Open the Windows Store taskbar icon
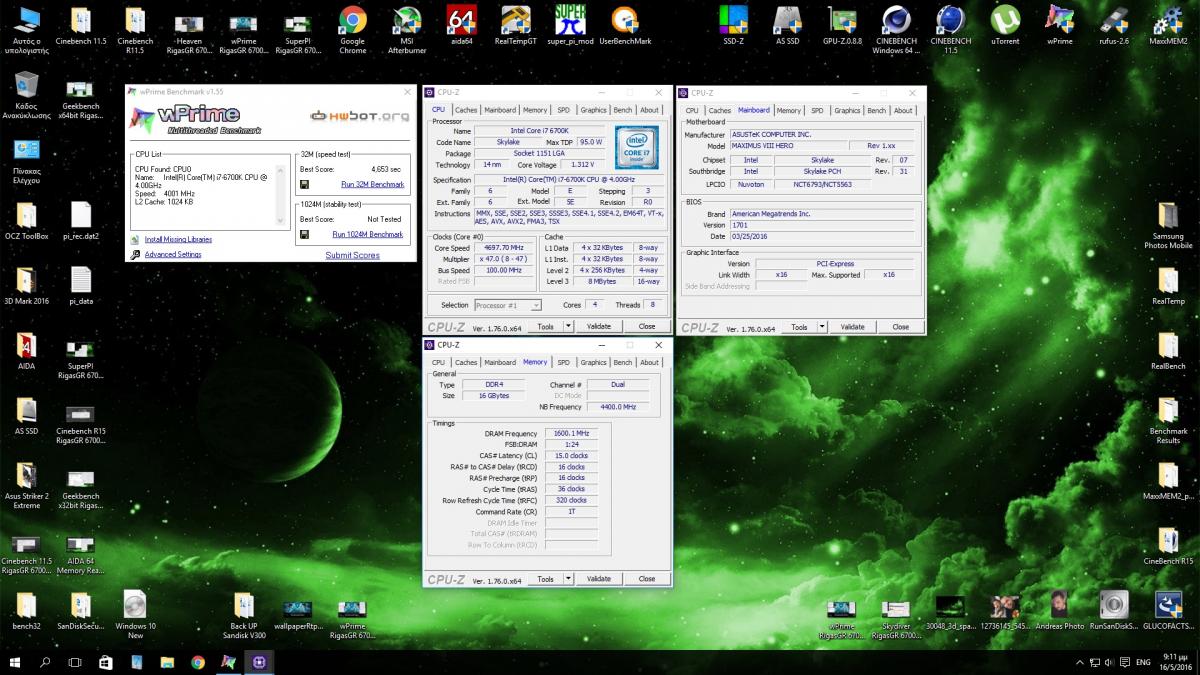This screenshot has height=675, width=1200. click(105, 662)
